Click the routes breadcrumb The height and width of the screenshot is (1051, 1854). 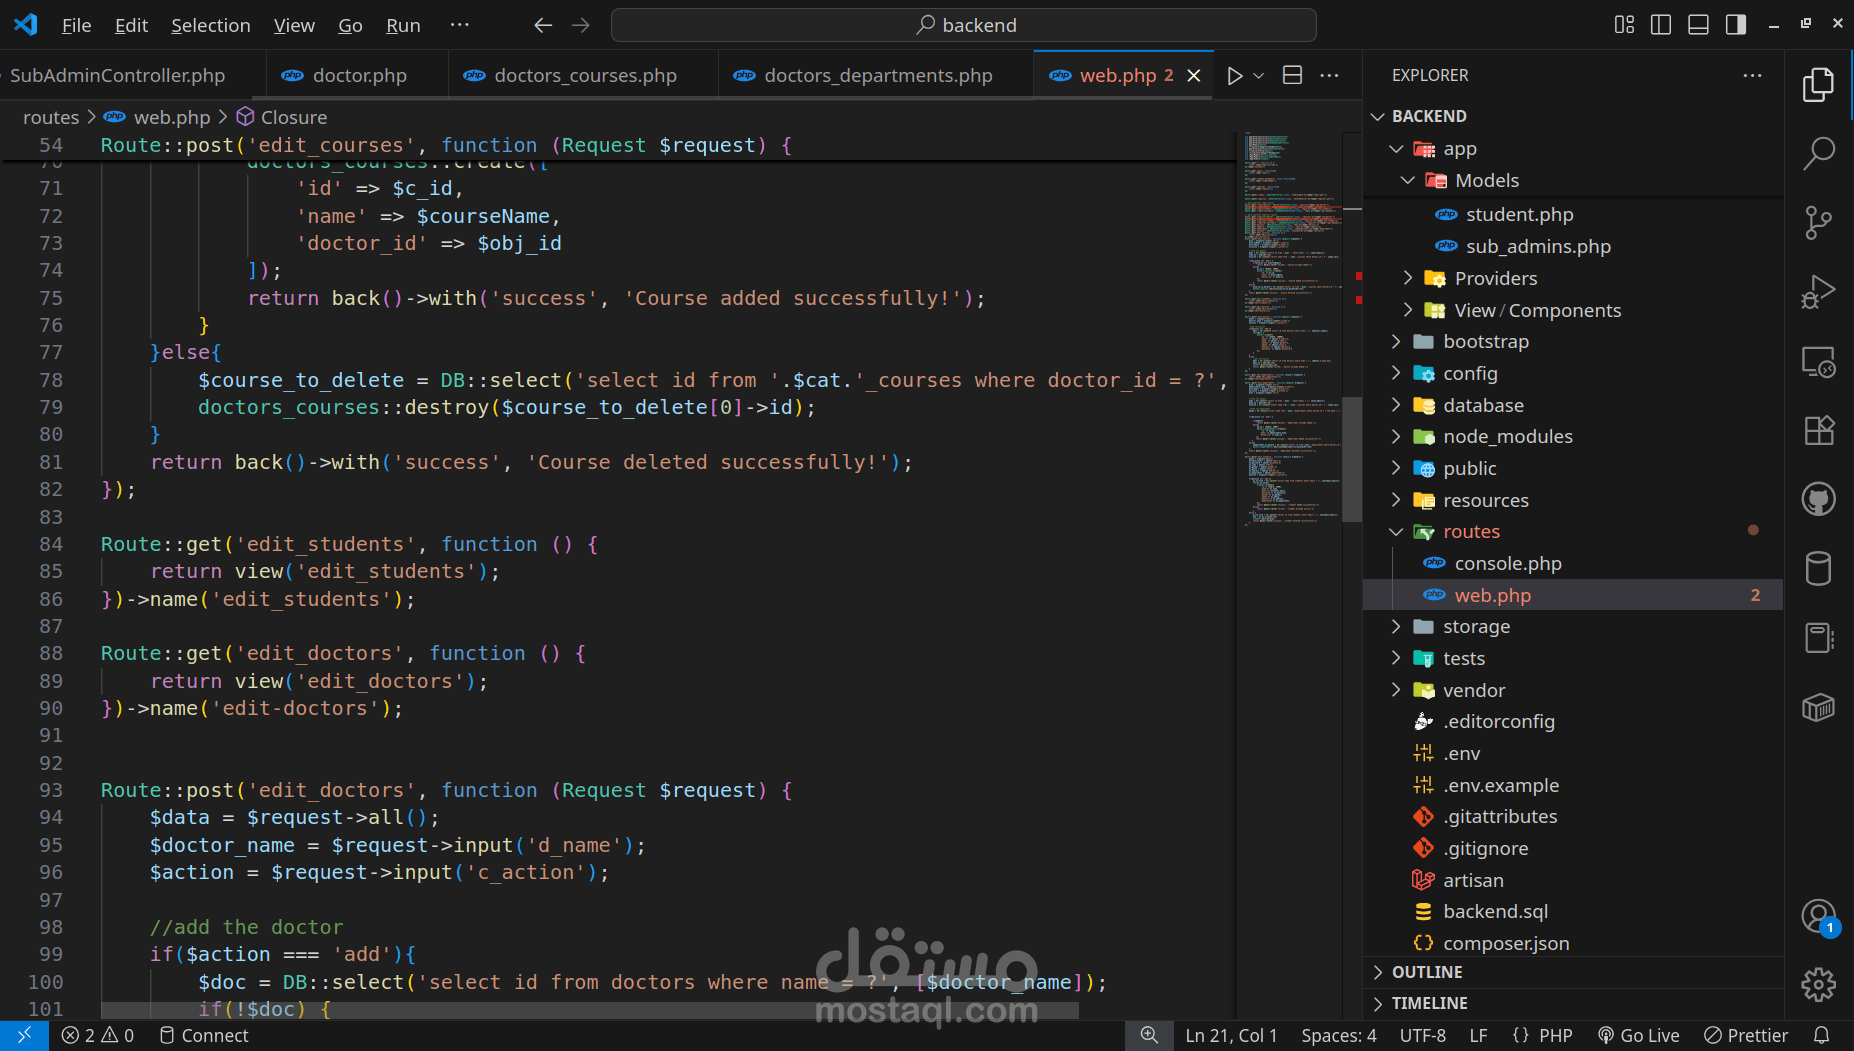(51, 117)
